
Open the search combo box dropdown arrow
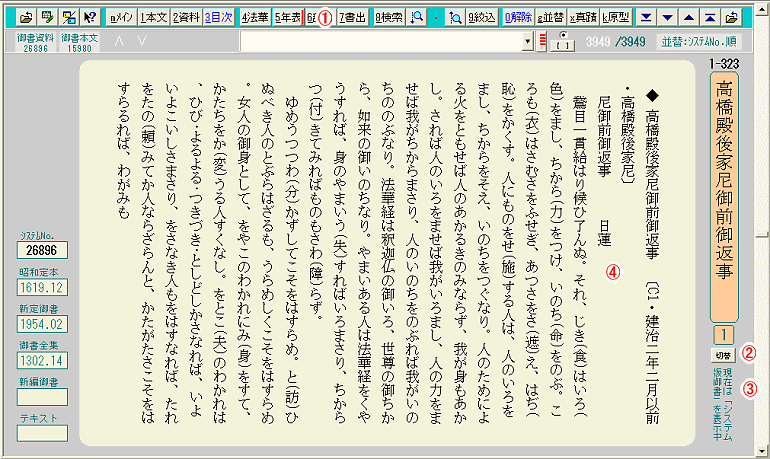528,42
